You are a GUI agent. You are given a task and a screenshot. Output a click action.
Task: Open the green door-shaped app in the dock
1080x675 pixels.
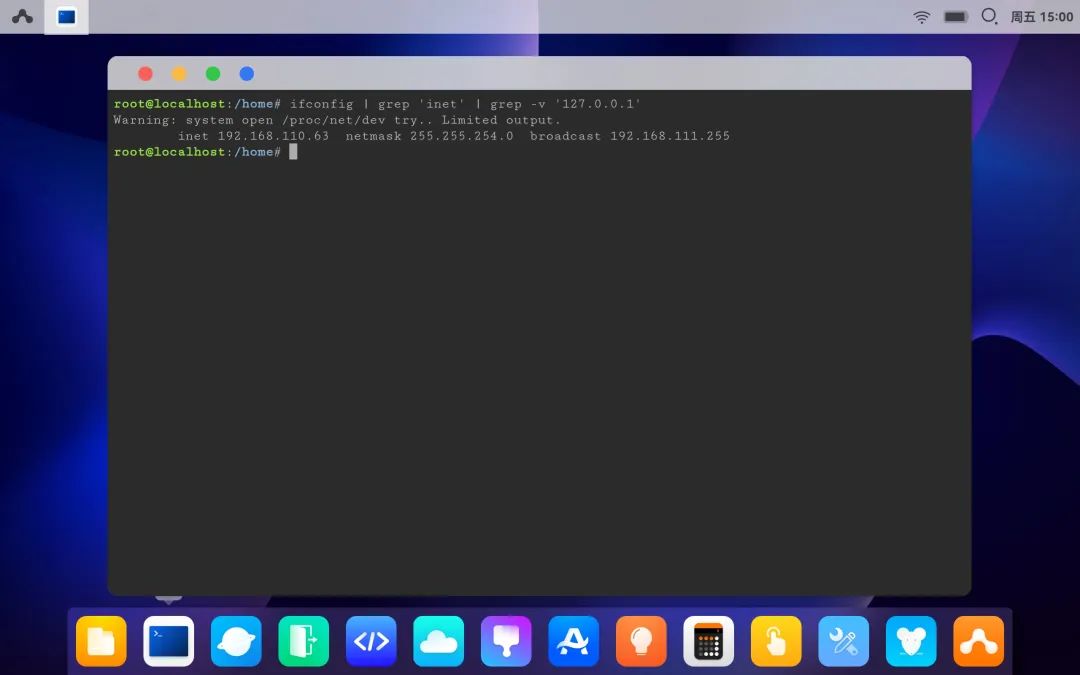[x=303, y=642]
